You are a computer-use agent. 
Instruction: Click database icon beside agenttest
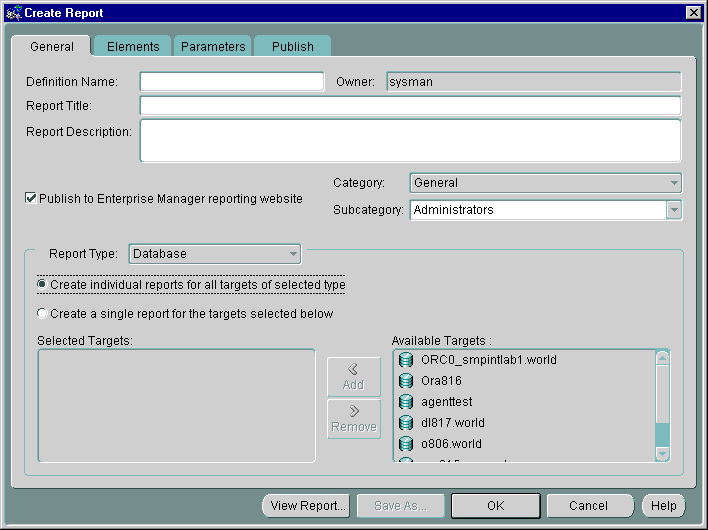pos(406,402)
